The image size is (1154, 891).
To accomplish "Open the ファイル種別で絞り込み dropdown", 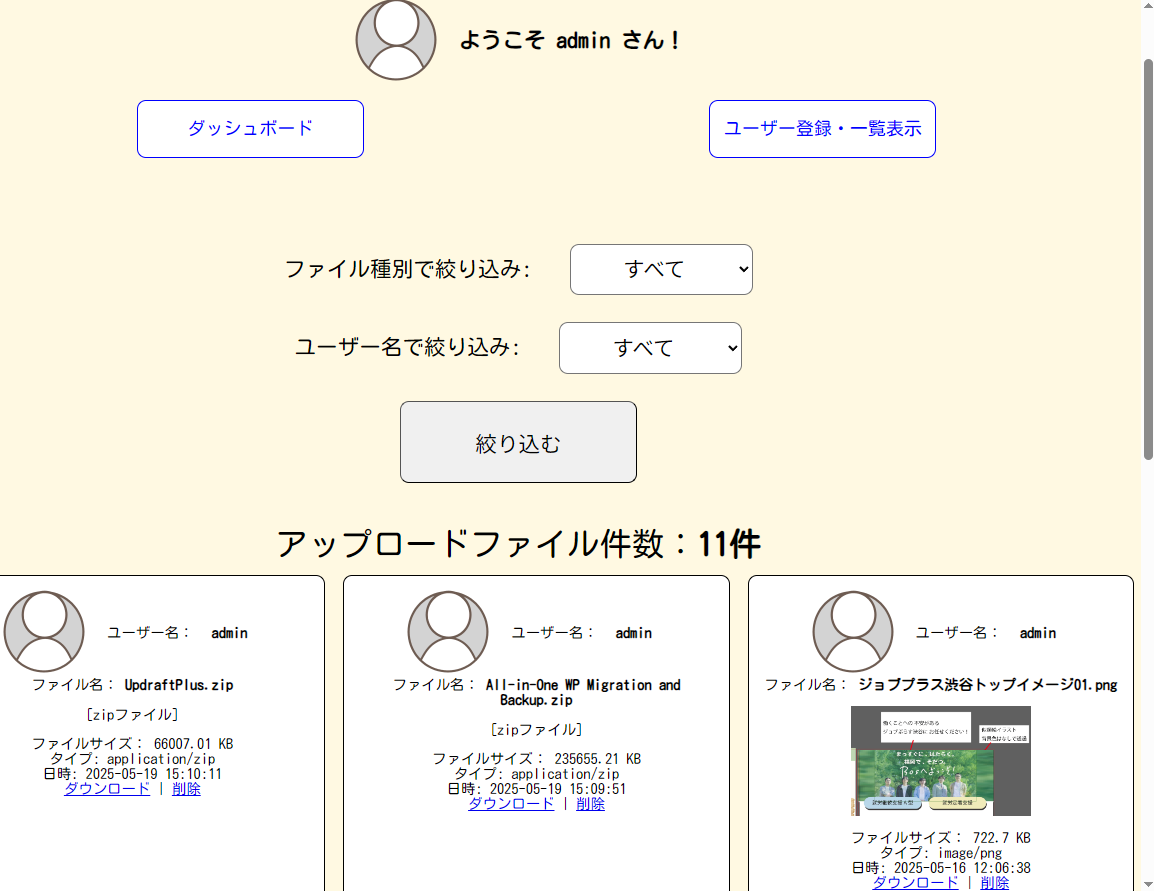I will click(x=661, y=269).
